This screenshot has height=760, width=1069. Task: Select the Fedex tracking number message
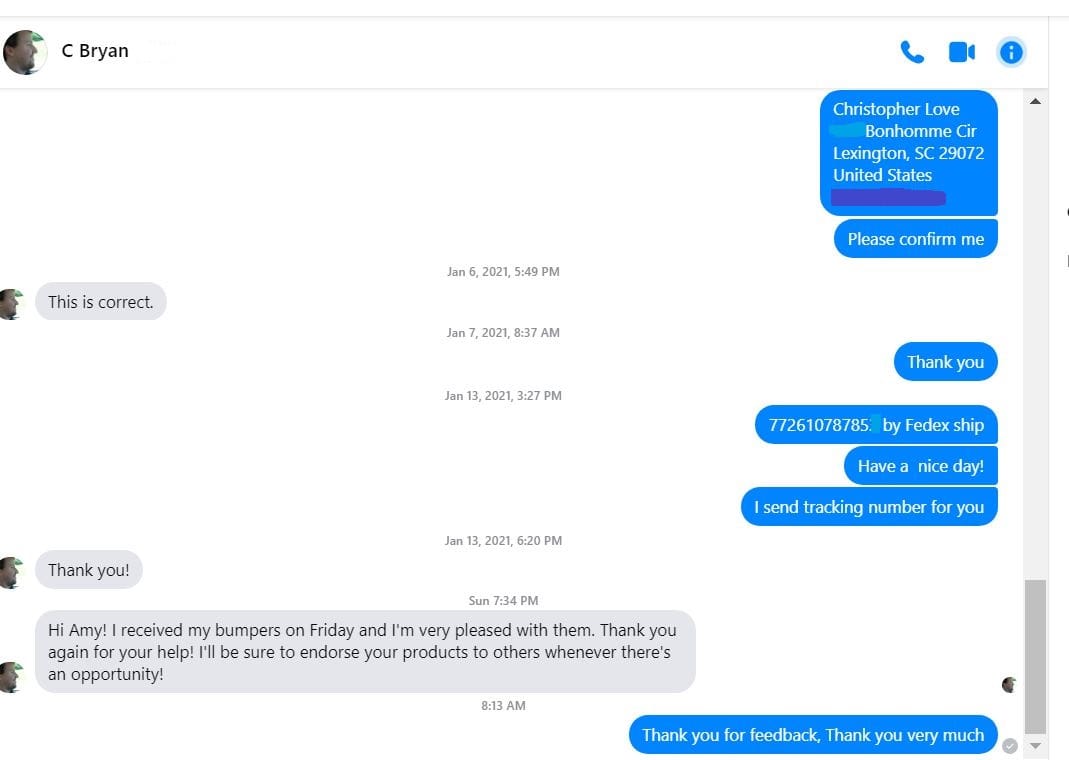(876, 425)
